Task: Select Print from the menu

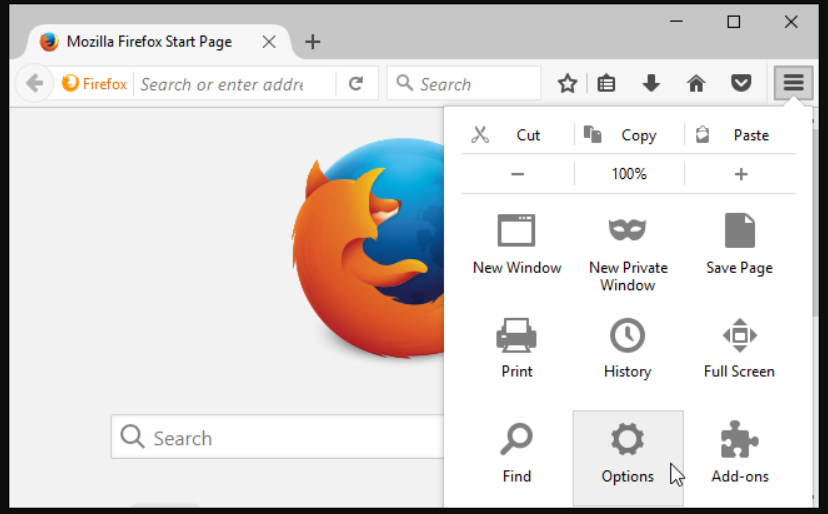Action: [x=517, y=349]
